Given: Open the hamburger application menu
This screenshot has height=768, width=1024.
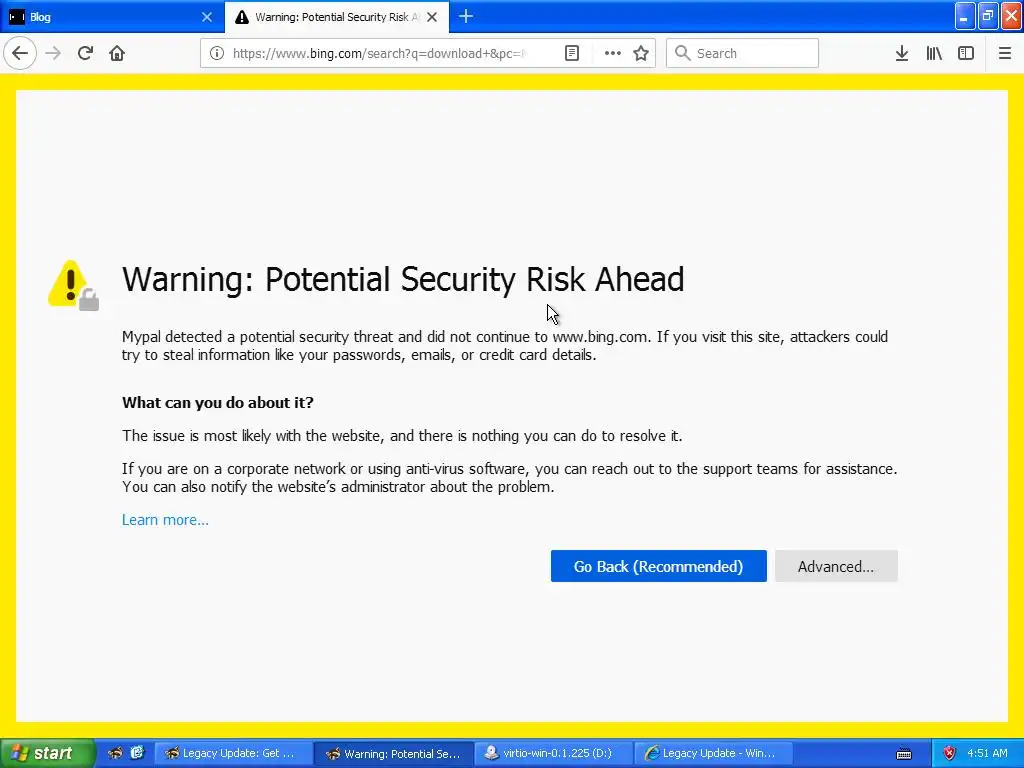Looking at the screenshot, I should tap(1004, 54).
